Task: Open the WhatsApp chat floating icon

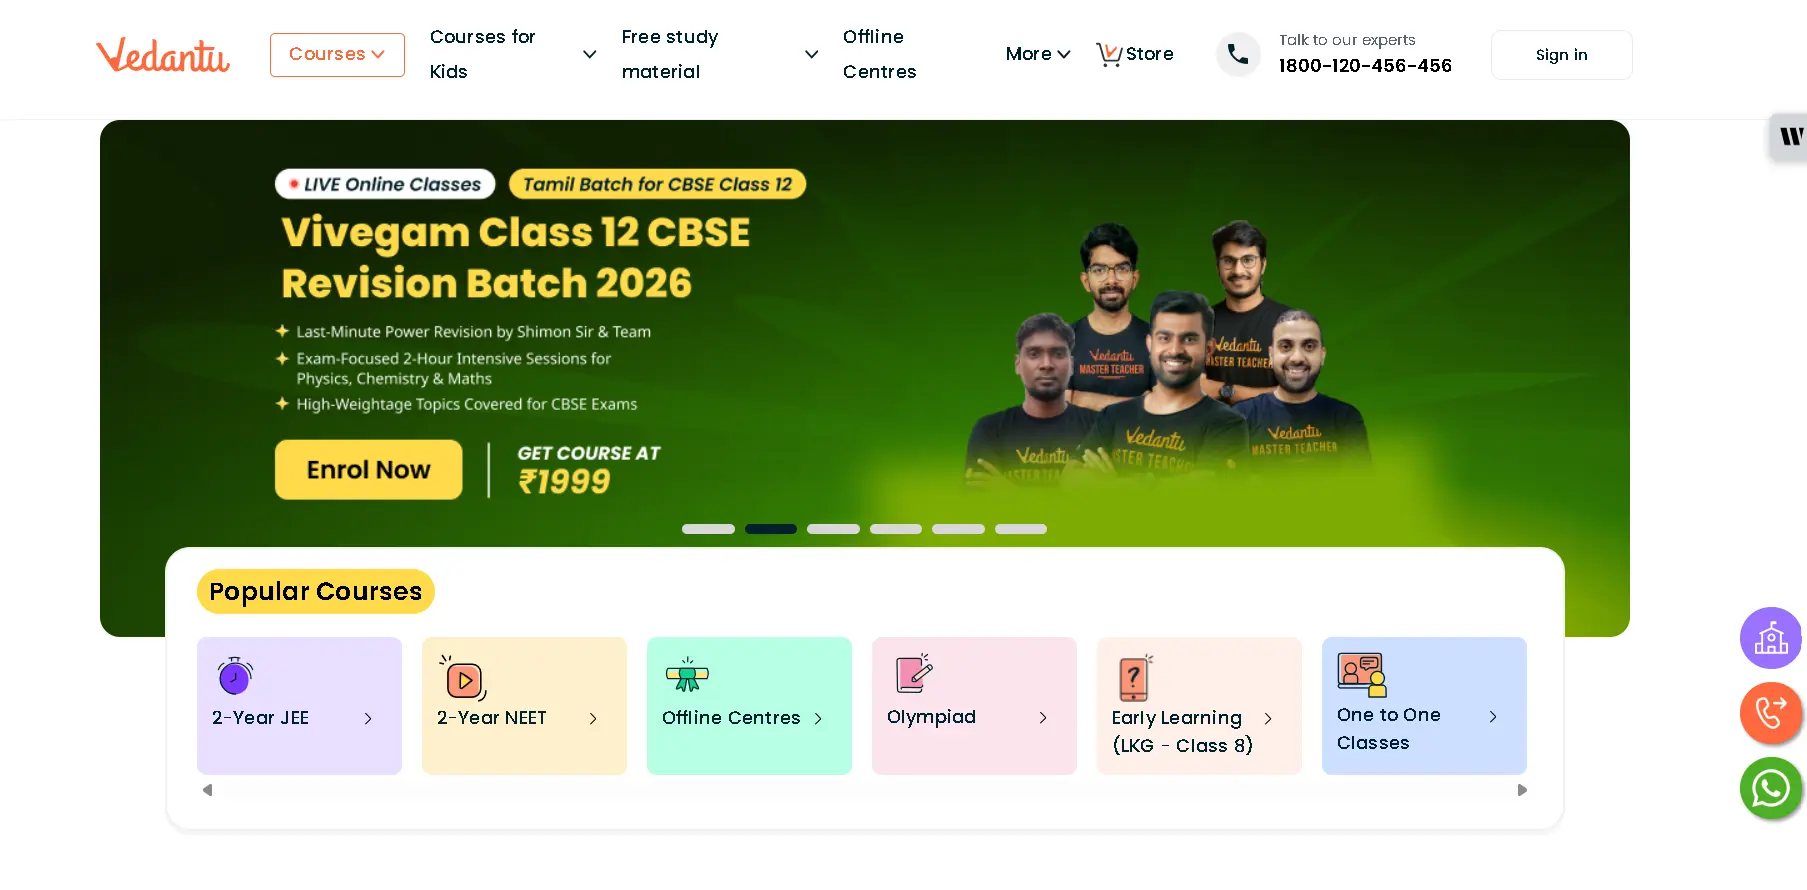Action: 1771,789
